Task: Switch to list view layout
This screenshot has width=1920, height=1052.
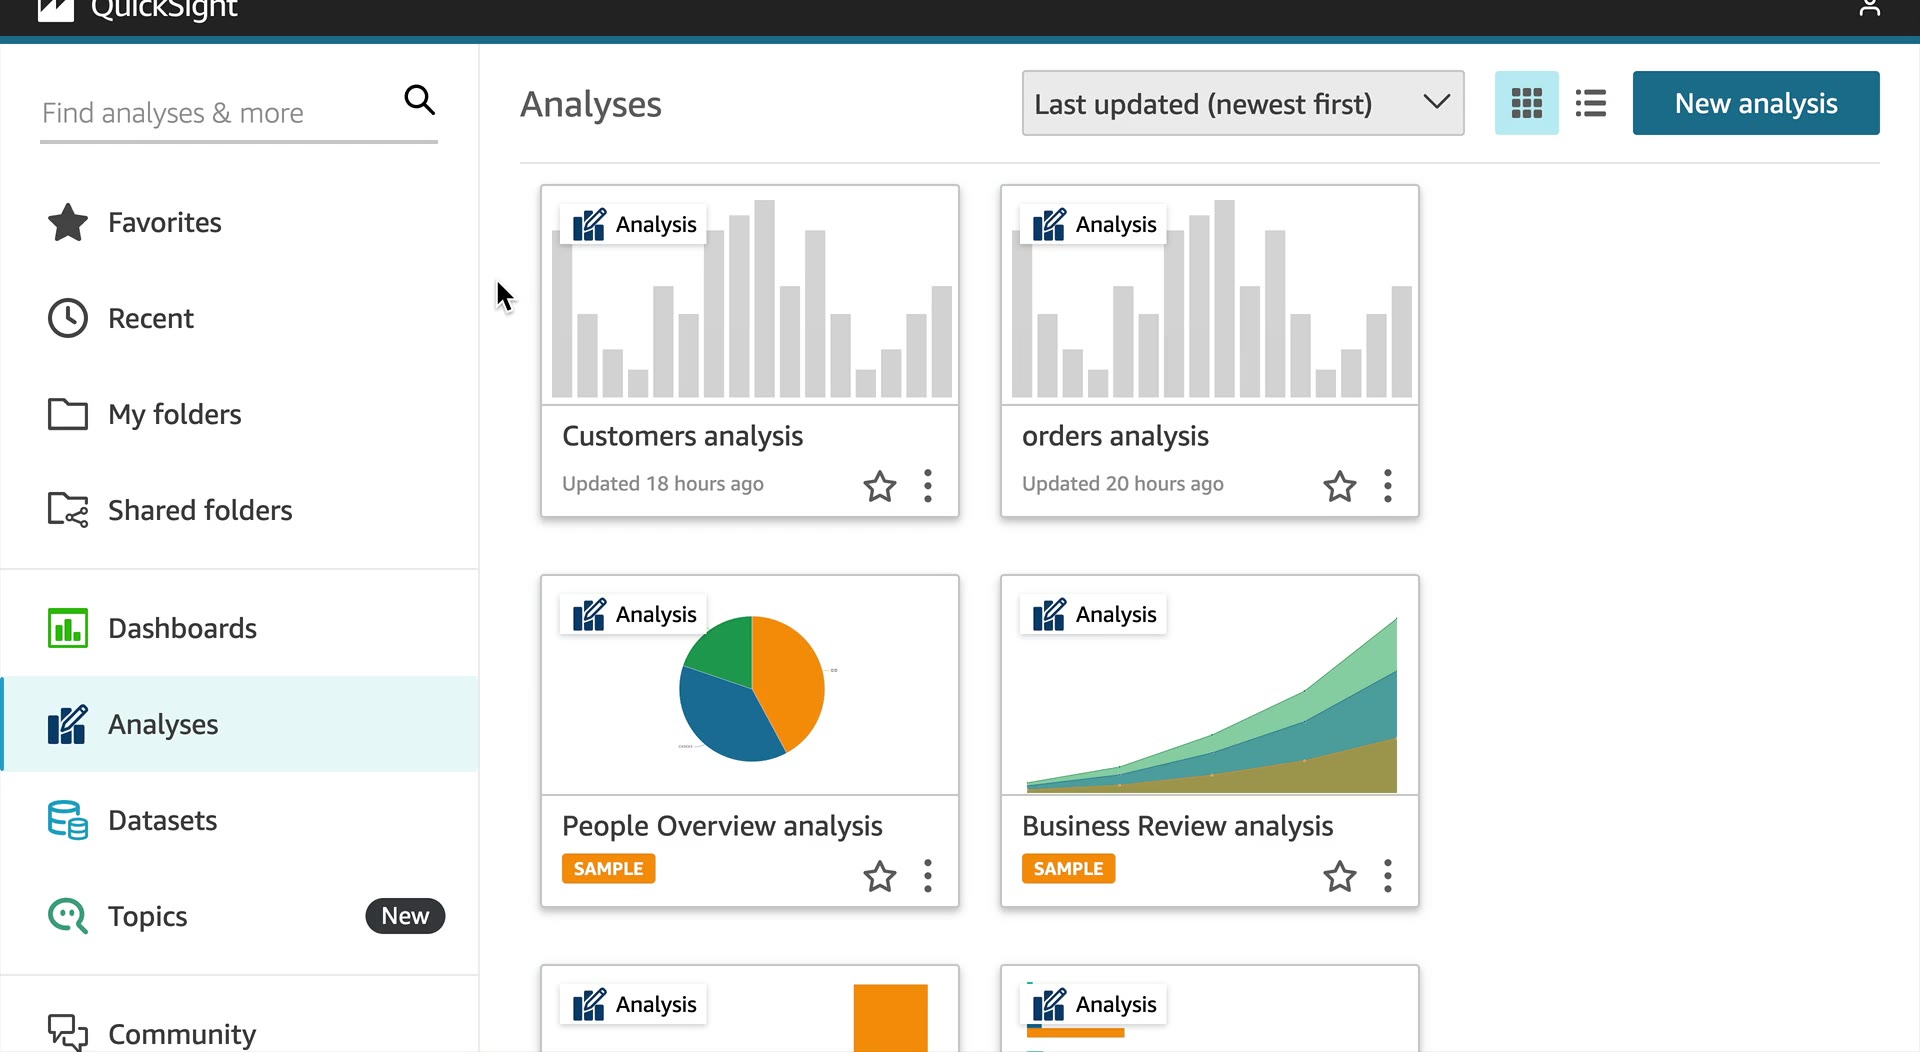Action: point(1590,103)
